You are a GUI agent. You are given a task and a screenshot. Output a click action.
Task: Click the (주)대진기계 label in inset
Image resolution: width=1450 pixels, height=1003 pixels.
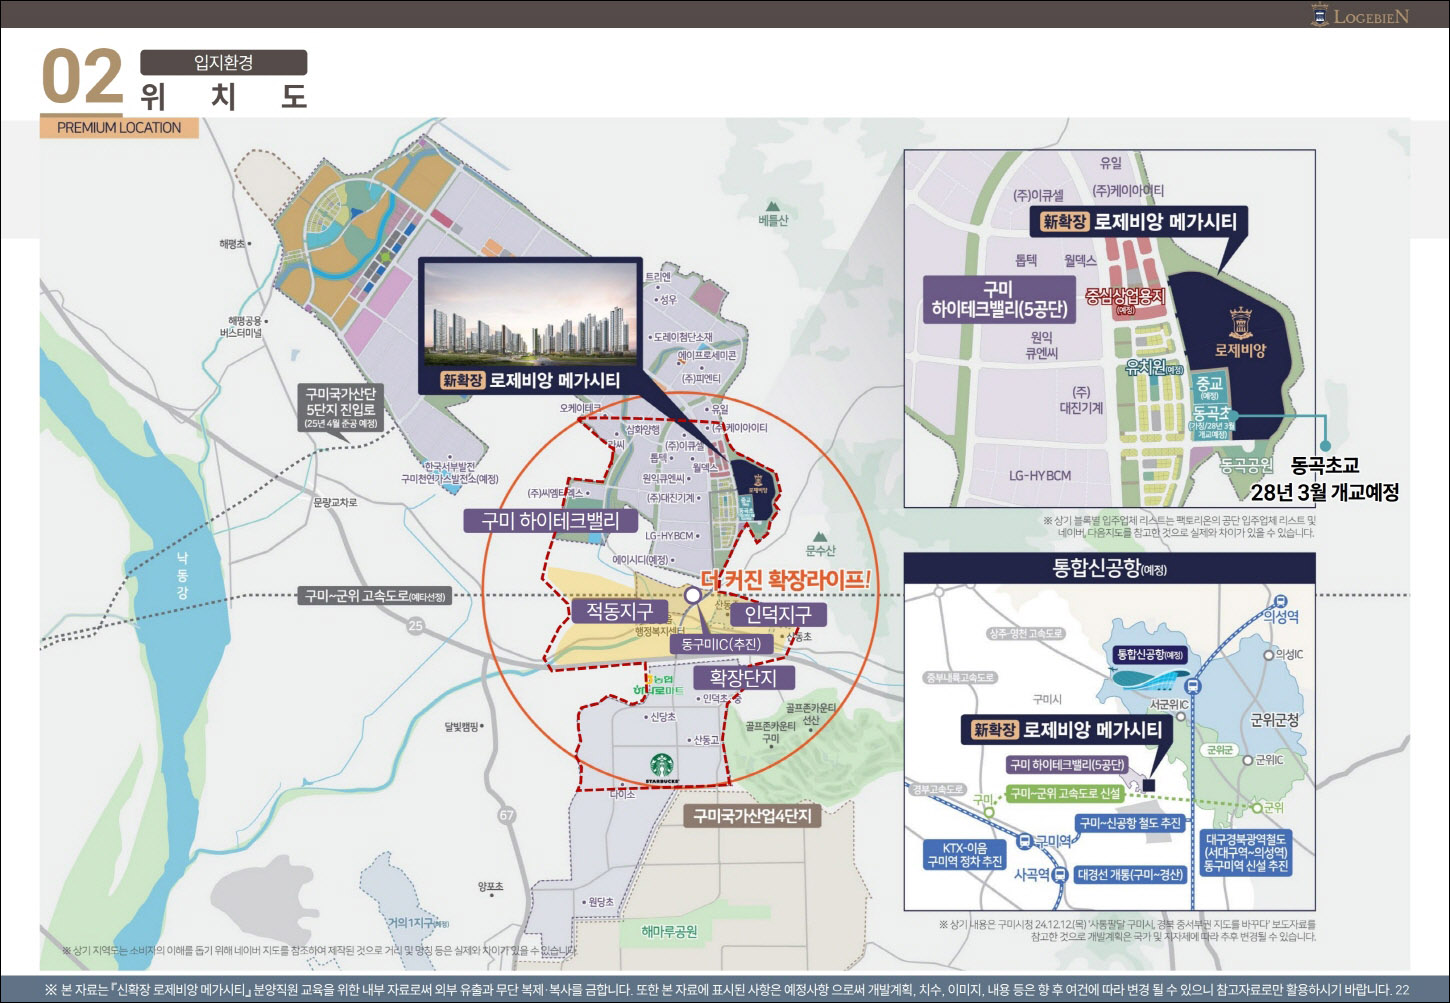[1081, 400]
